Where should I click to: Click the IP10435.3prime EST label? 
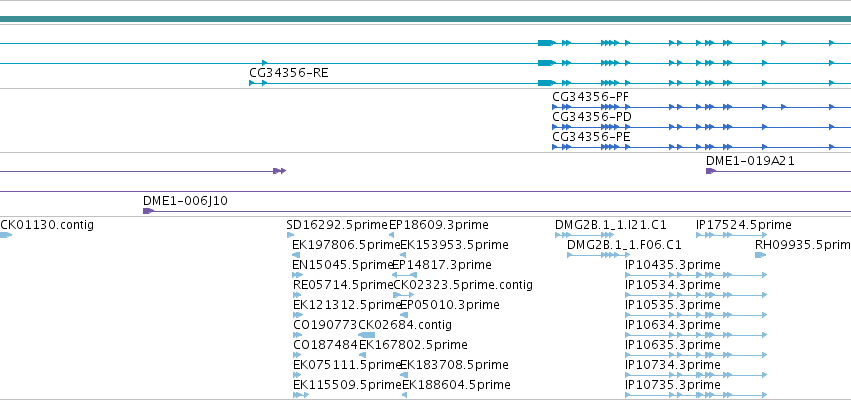(673, 265)
